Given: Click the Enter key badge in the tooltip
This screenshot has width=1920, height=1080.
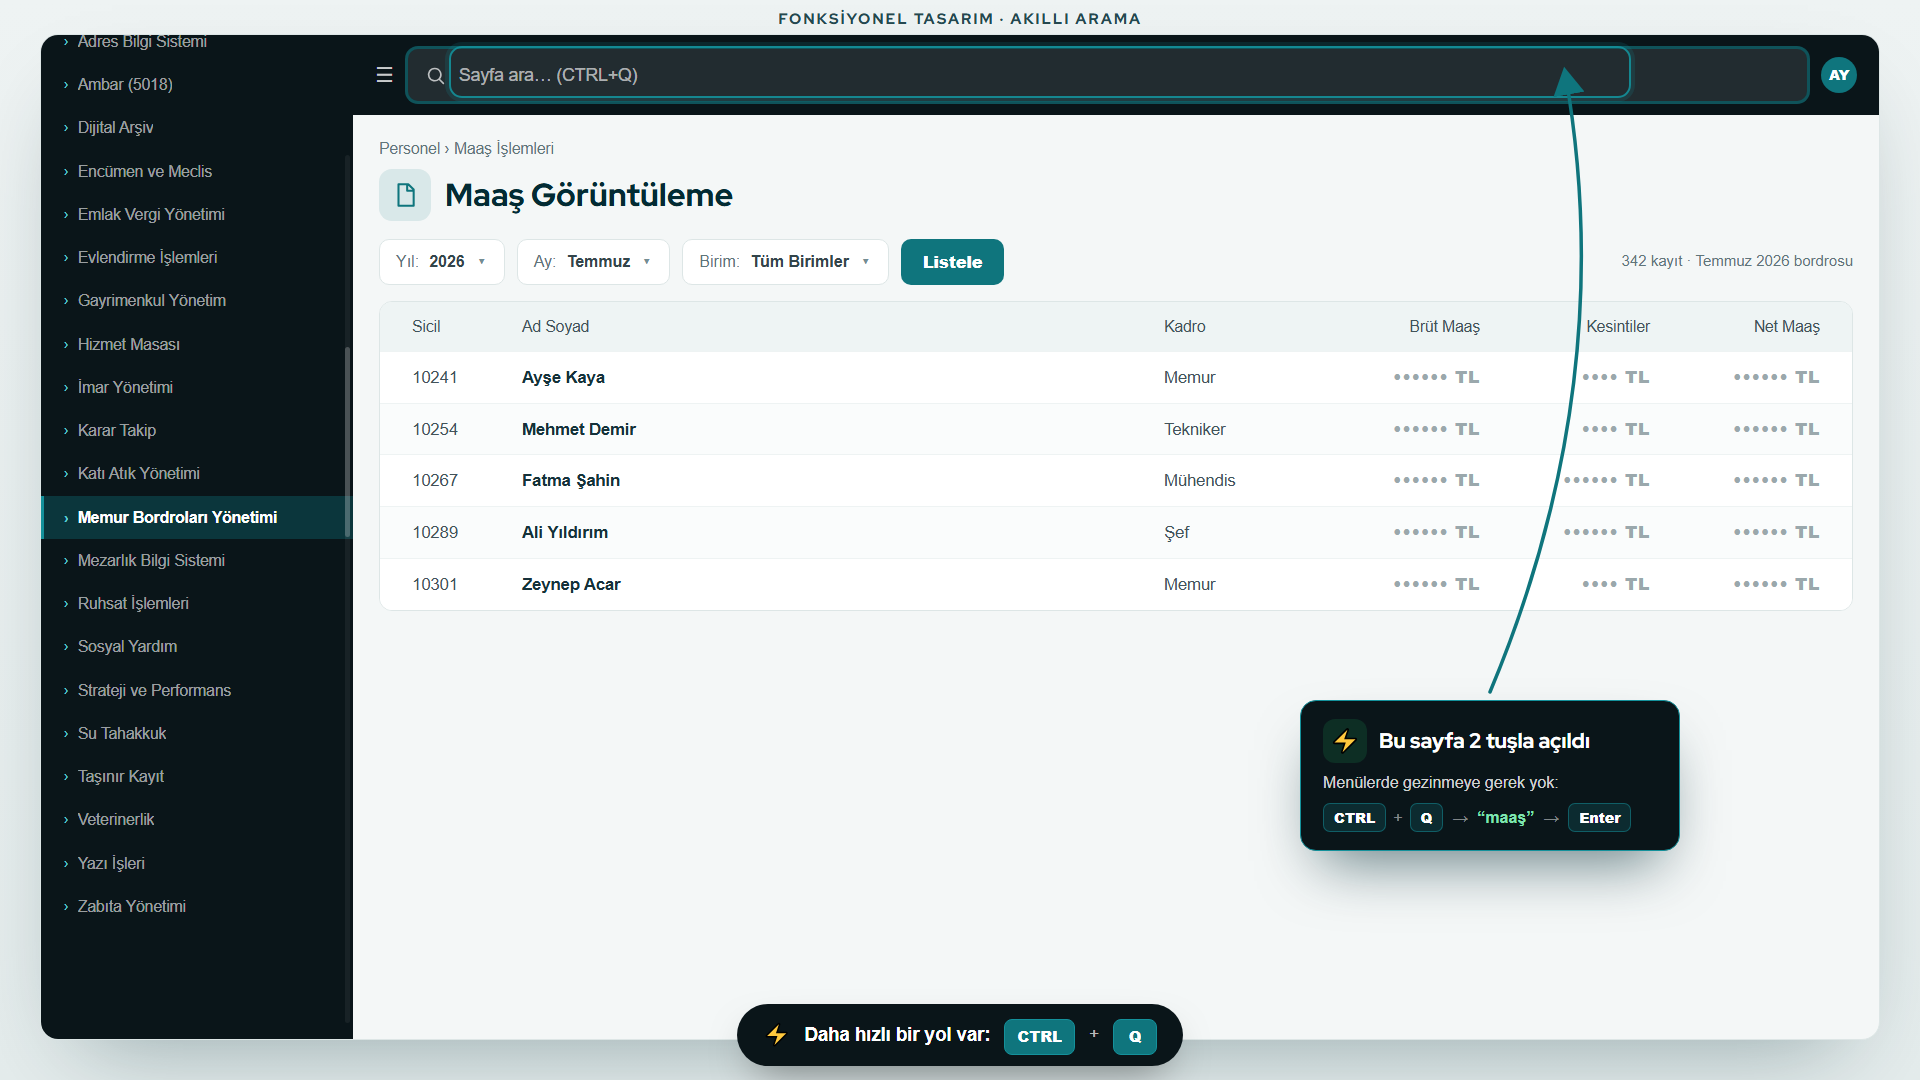Looking at the screenshot, I should 1599,818.
